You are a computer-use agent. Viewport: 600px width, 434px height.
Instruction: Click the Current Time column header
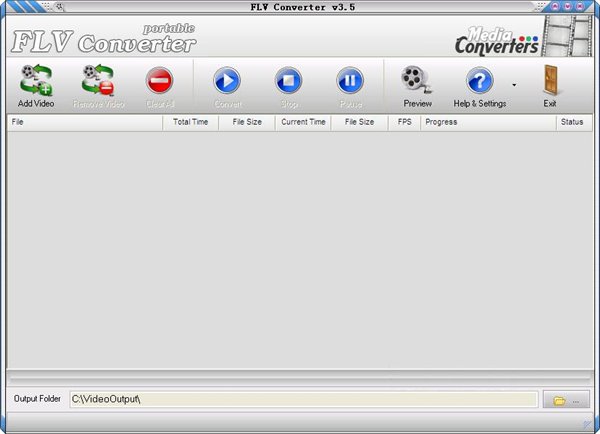click(x=303, y=122)
